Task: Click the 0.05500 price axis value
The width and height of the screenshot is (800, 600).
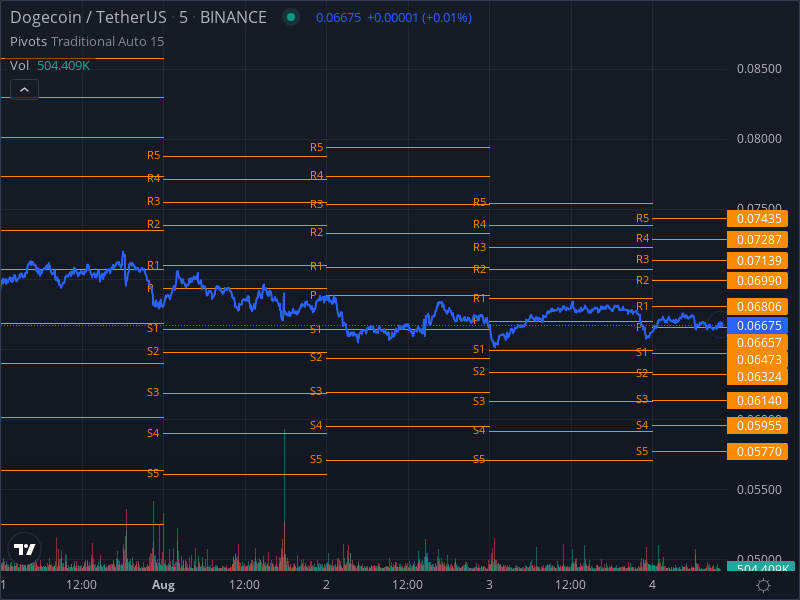Action: (x=759, y=490)
